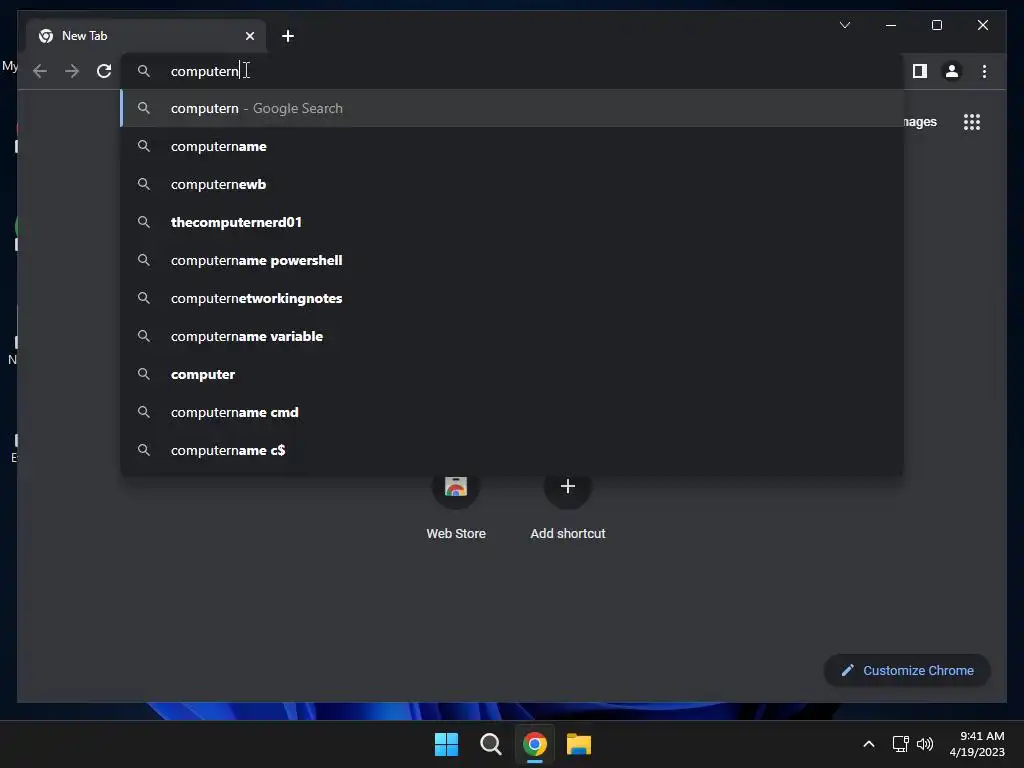
Task: Pick the "computername c$" suggestion
Action: pos(512,450)
